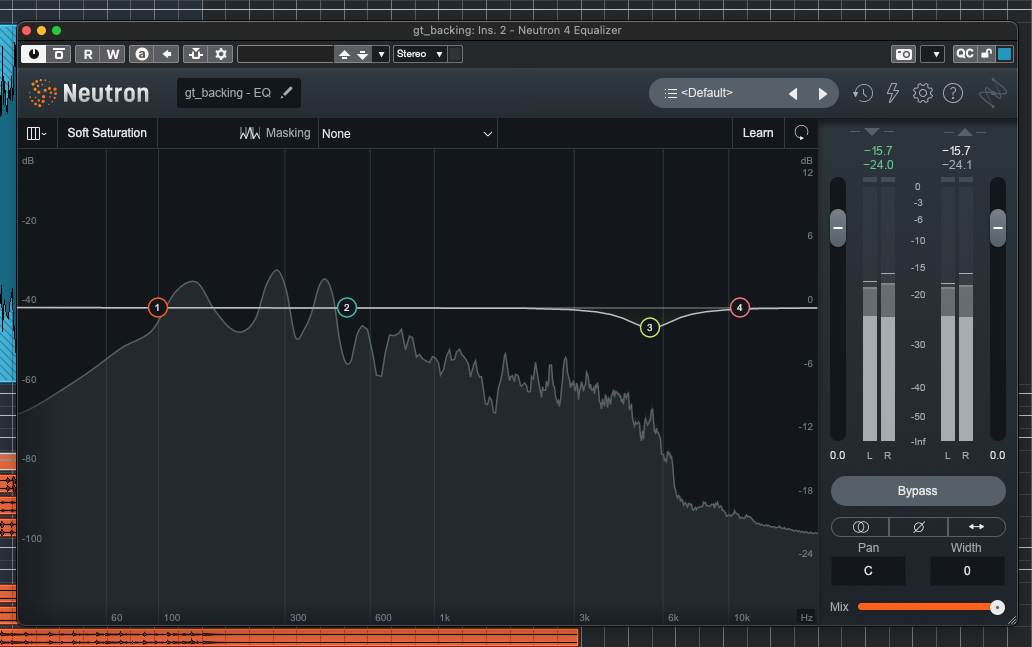1032x647 pixels.
Task: Click the output meter up-triangle marker
Action: pos(965,132)
